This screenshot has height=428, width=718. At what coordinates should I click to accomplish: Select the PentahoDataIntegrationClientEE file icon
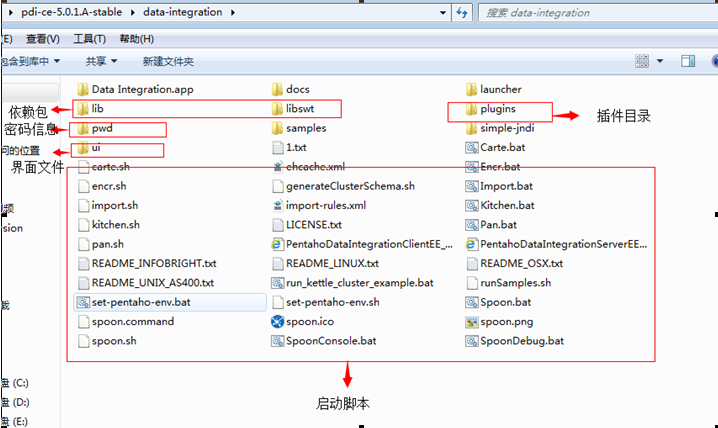coord(277,244)
